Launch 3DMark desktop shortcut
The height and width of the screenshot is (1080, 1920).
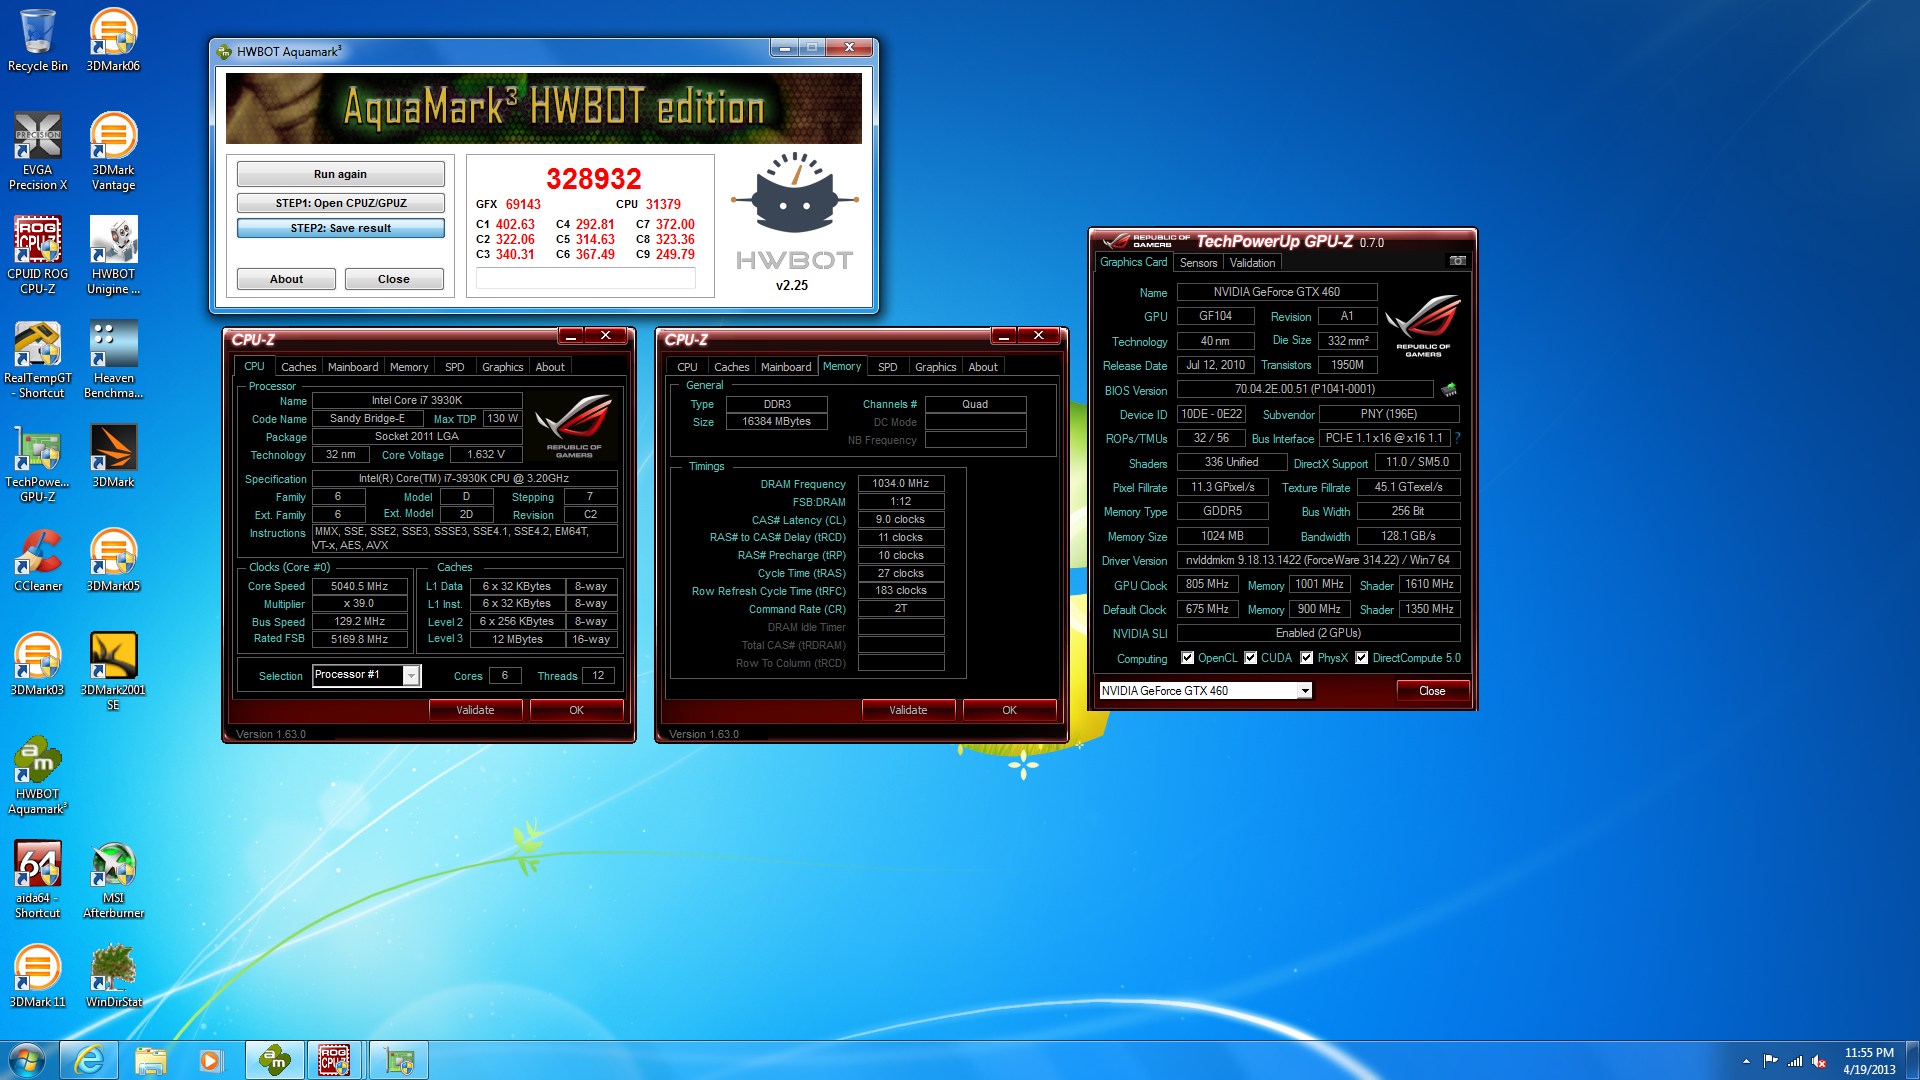pos(113,456)
